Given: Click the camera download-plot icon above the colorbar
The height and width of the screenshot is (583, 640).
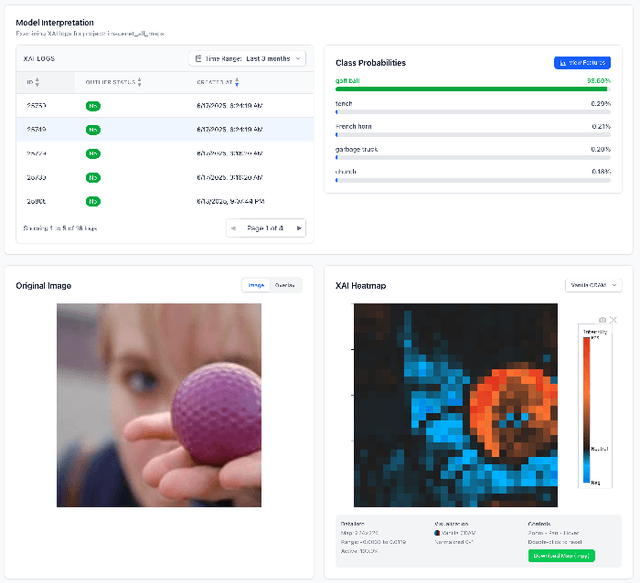Looking at the screenshot, I should pos(602,320).
